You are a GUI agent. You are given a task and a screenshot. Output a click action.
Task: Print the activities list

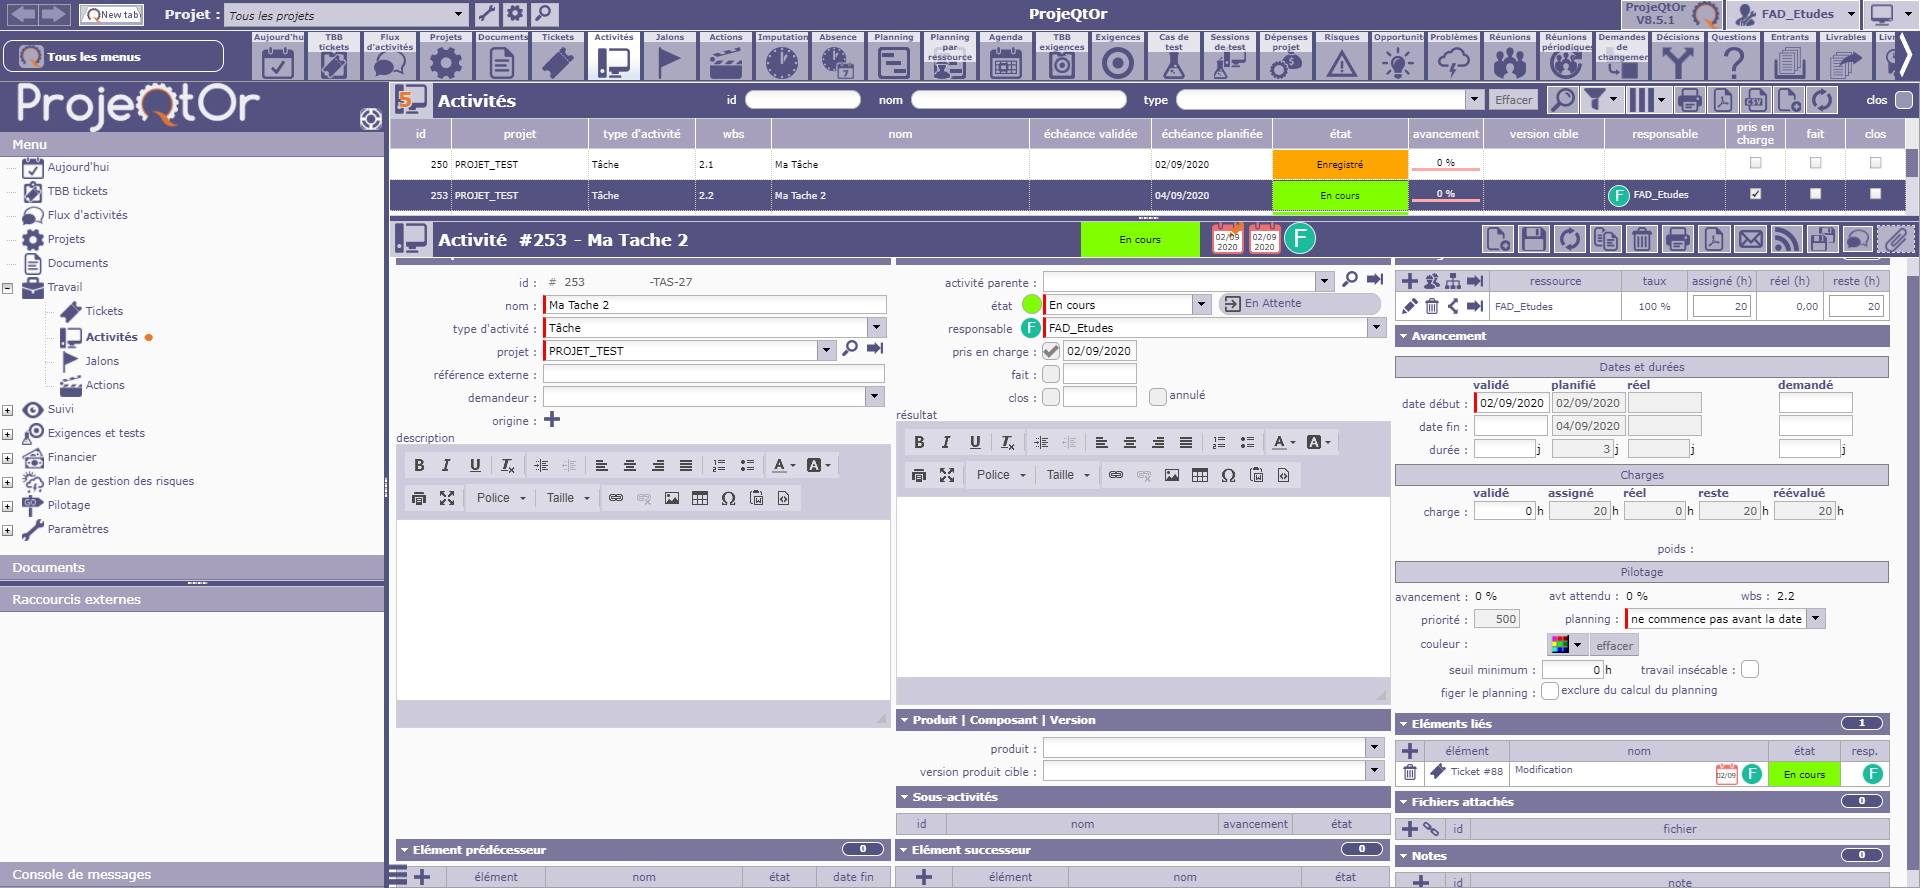pyautogui.click(x=1689, y=100)
